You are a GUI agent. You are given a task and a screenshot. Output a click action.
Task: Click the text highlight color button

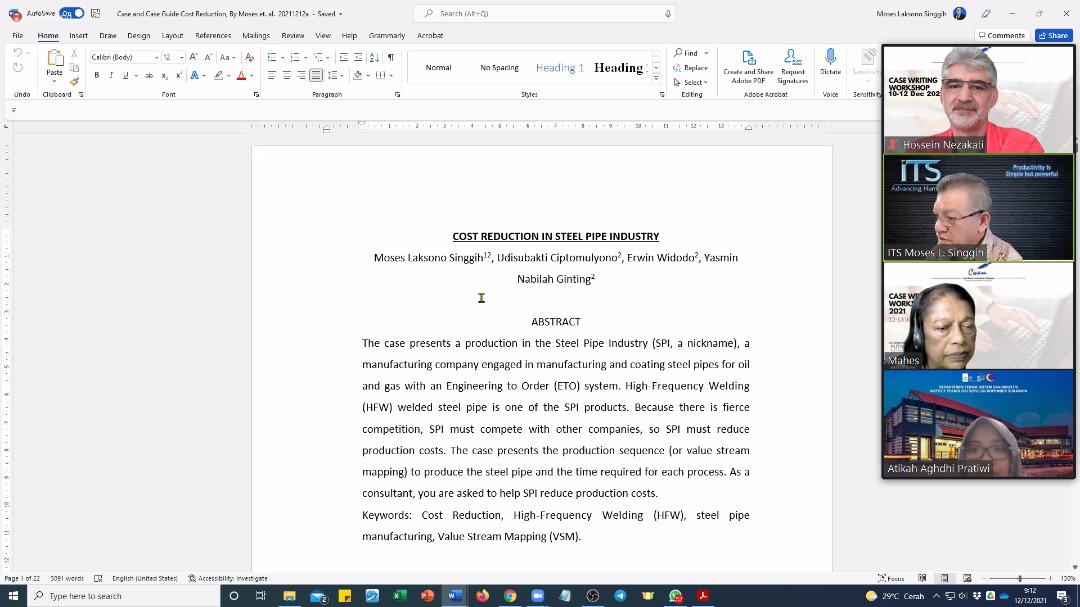pyautogui.click(x=218, y=76)
